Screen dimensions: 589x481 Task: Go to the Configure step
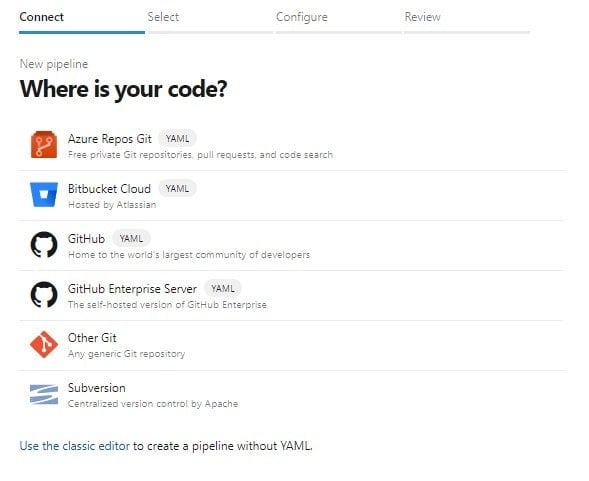pyautogui.click(x=302, y=17)
